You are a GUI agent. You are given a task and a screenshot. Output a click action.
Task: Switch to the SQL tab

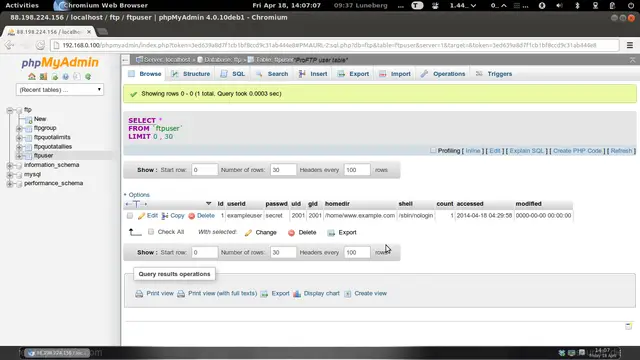point(233,74)
